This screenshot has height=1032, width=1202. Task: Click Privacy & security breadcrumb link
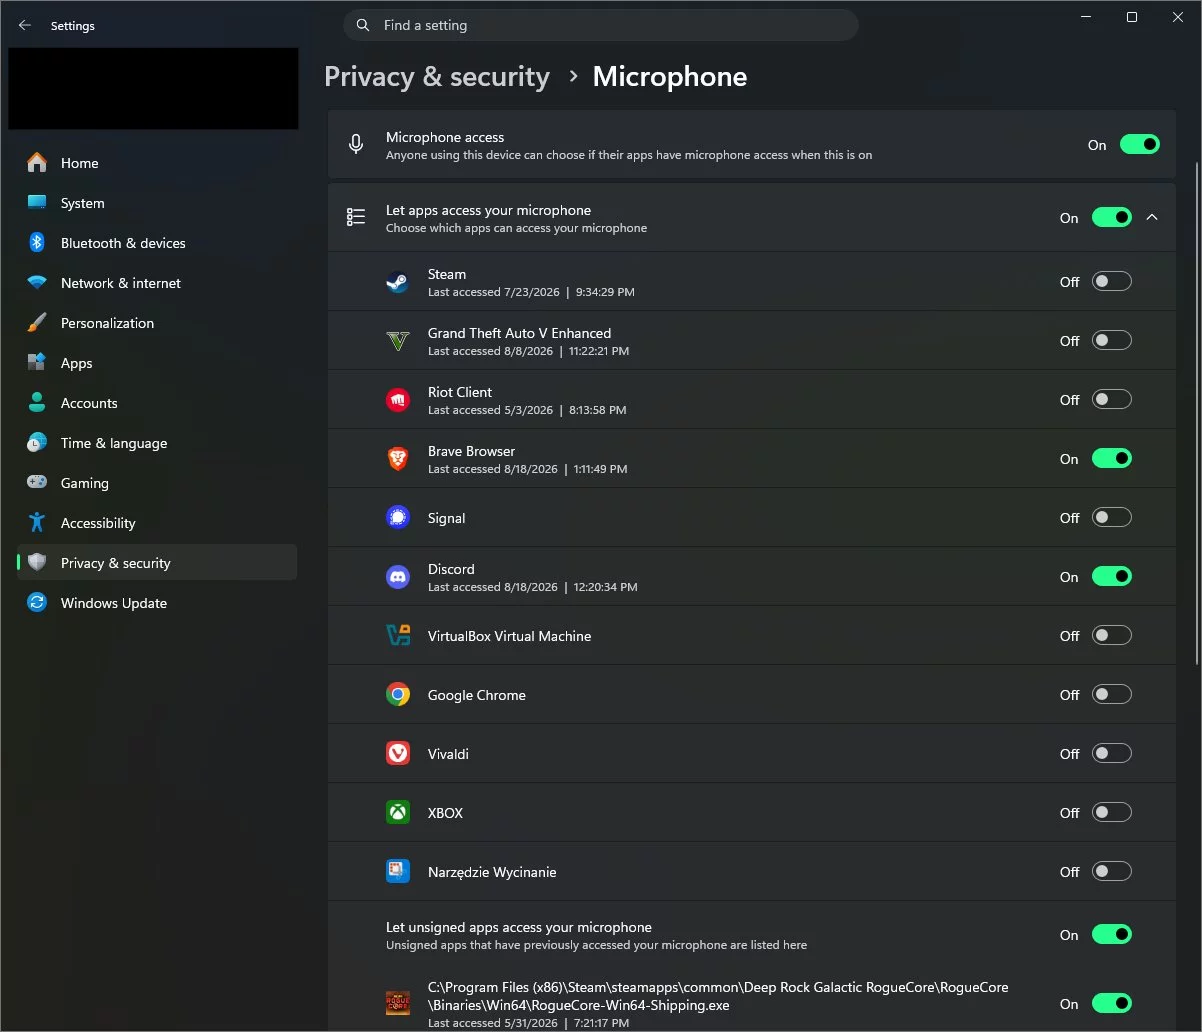[437, 77]
